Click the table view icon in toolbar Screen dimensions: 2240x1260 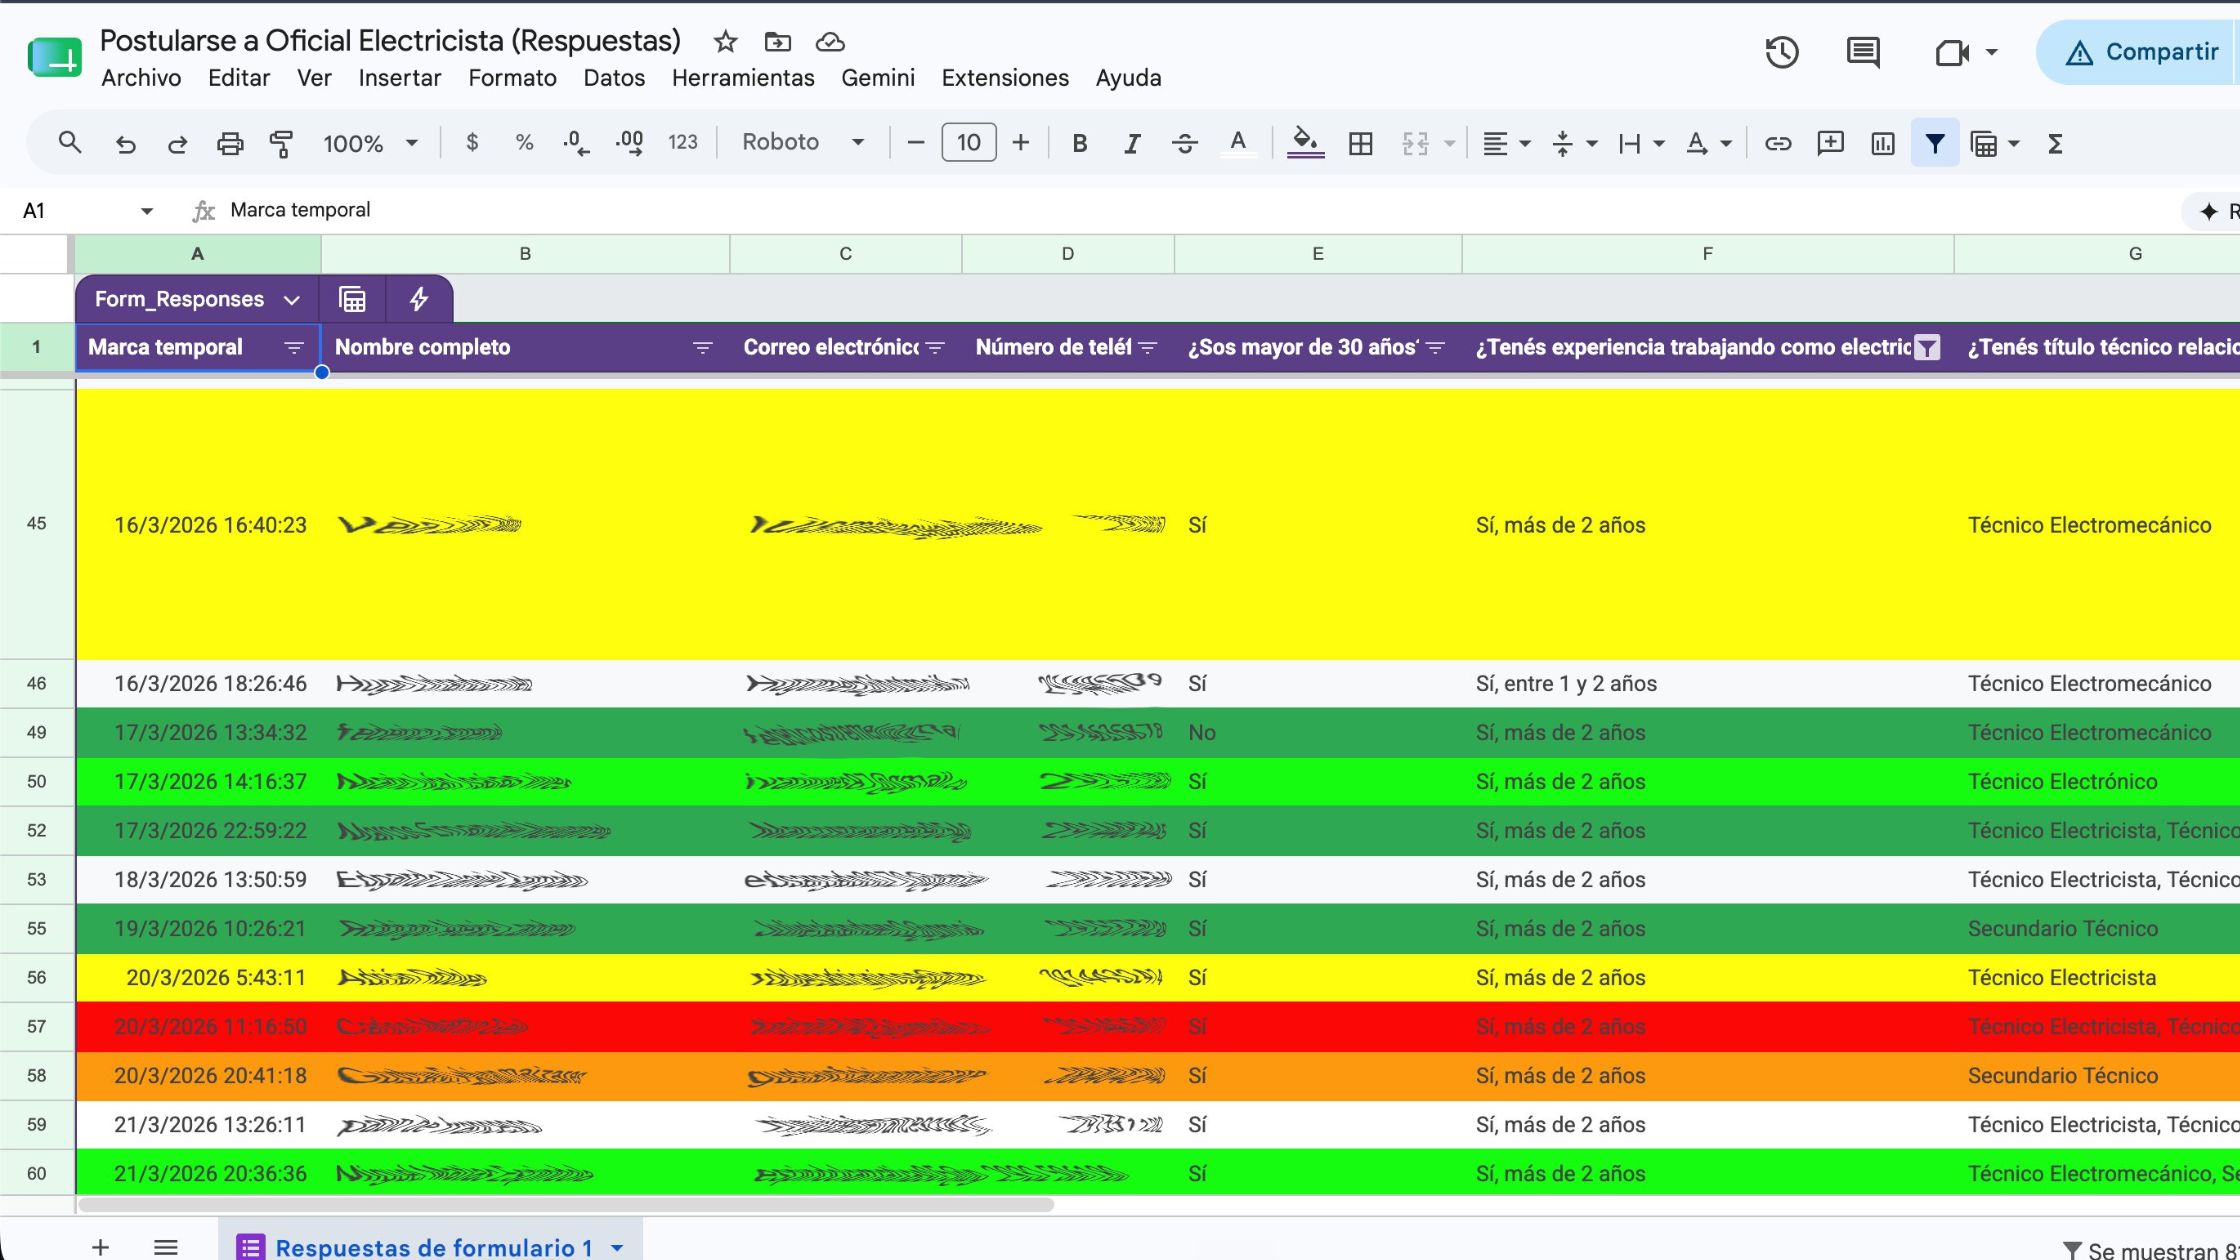coord(1984,144)
